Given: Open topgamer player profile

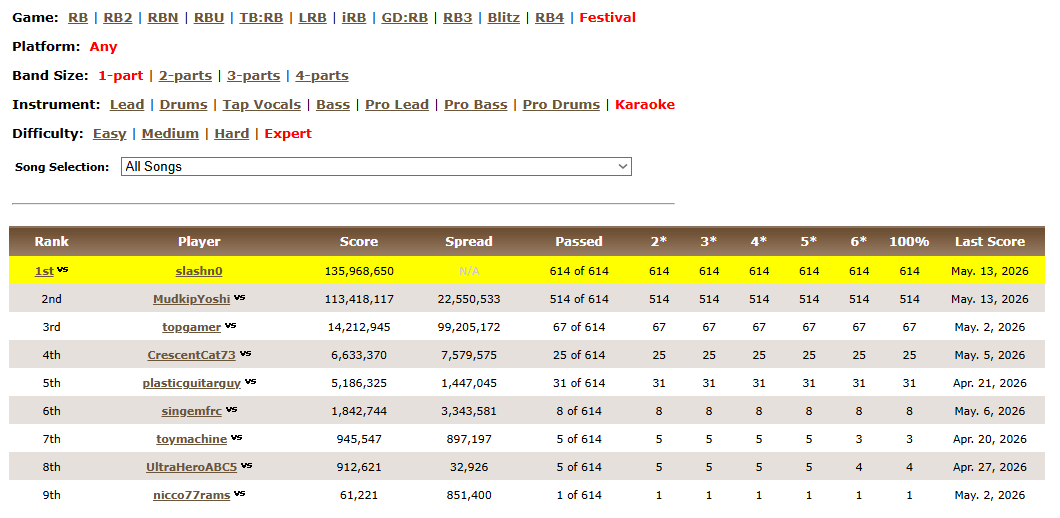Looking at the screenshot, I should pos(191,327).
